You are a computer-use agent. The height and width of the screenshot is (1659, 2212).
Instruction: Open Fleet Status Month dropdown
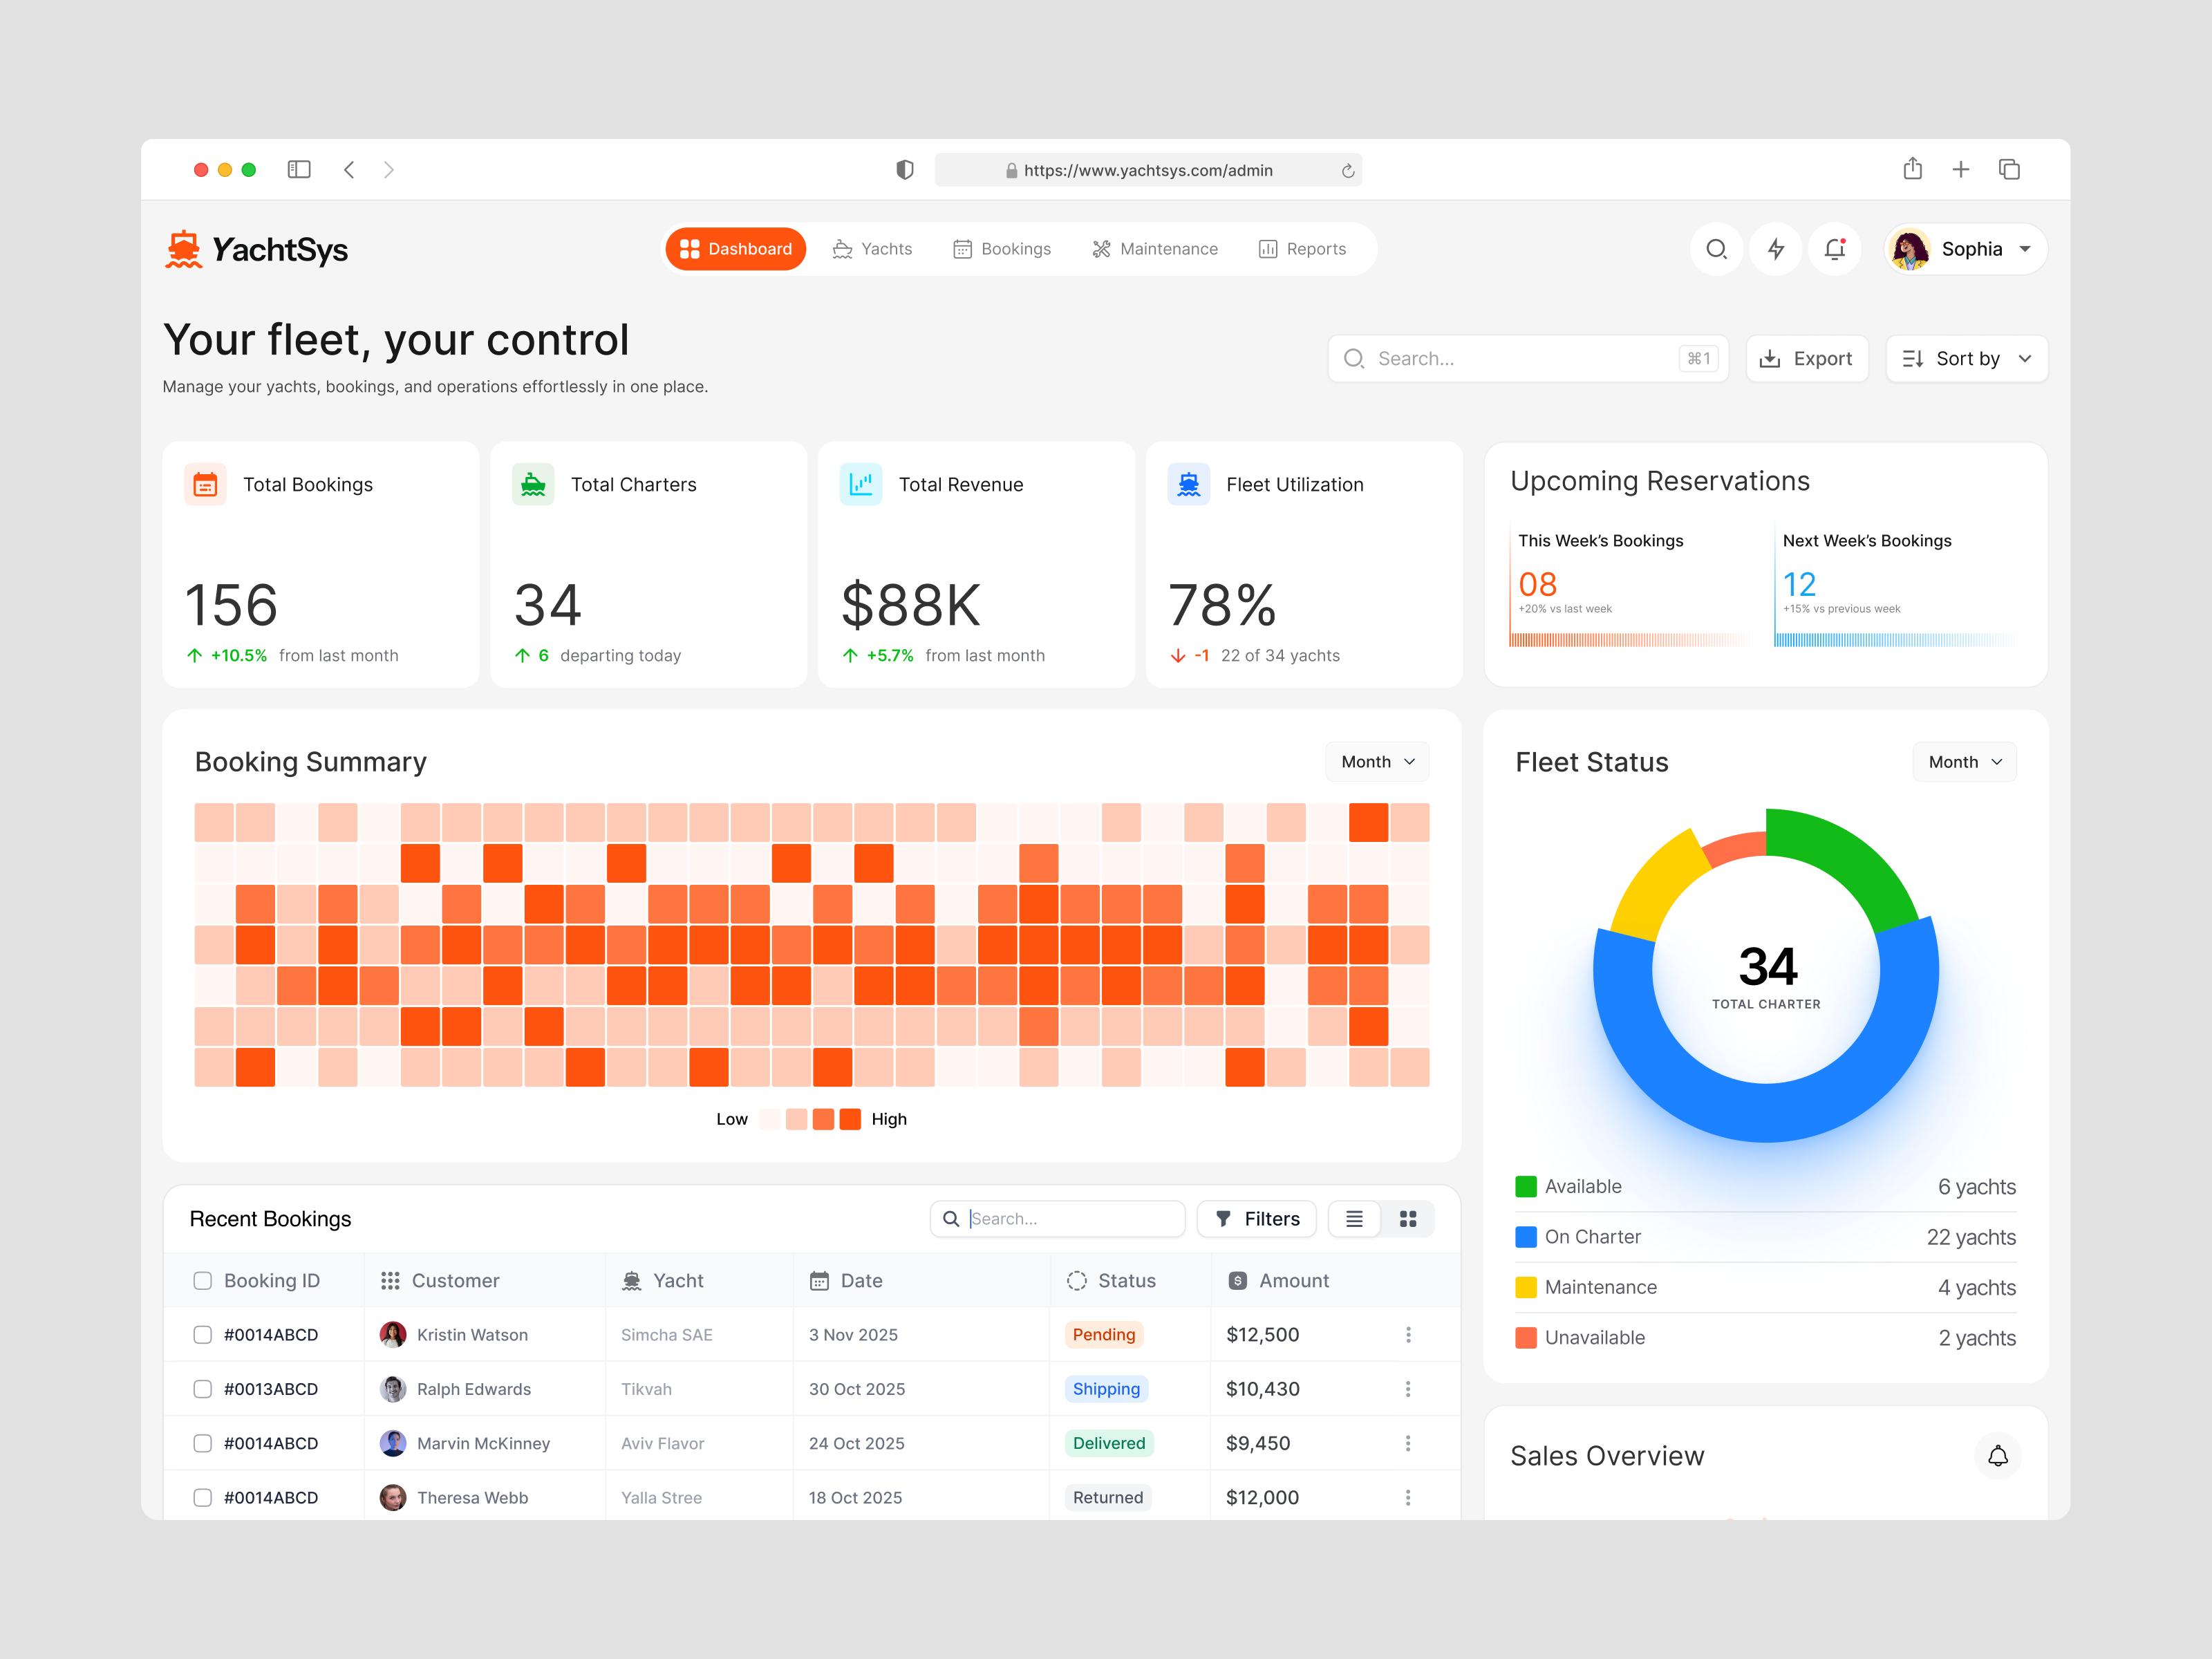click(1964, 762)
